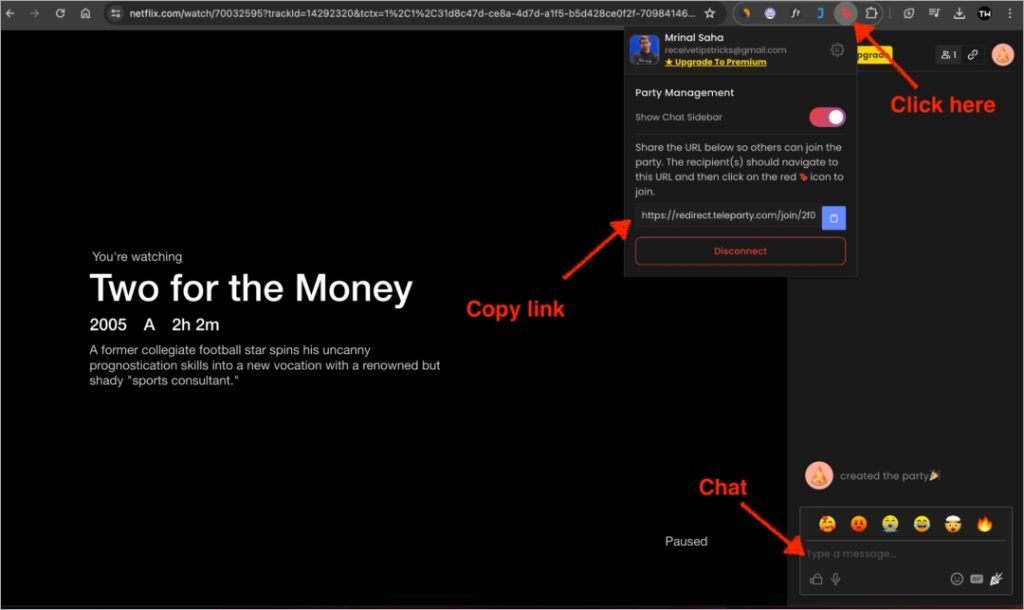
Task: Reload the Netflix page
Action: click(60, 13)
